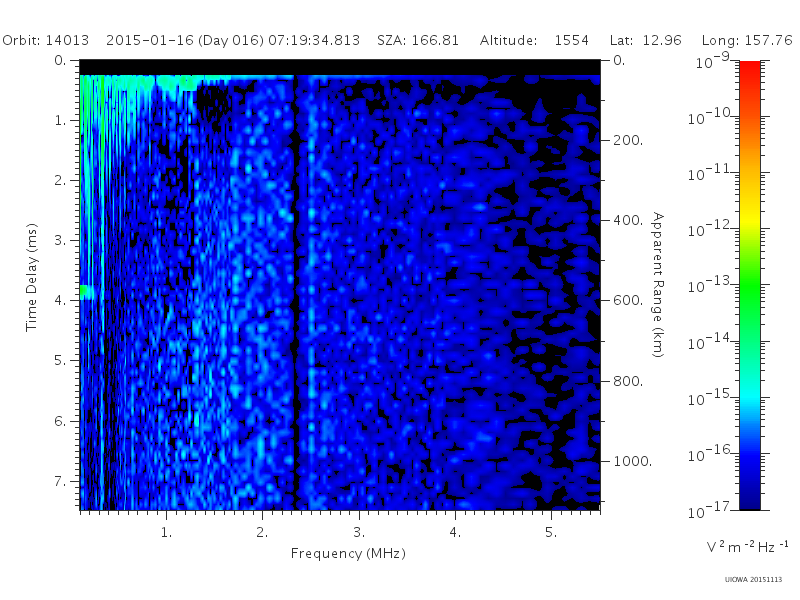Screen dimensions: 800x600
Task: Click the 1. tick on frequency axis
Action: click(166, 532)
